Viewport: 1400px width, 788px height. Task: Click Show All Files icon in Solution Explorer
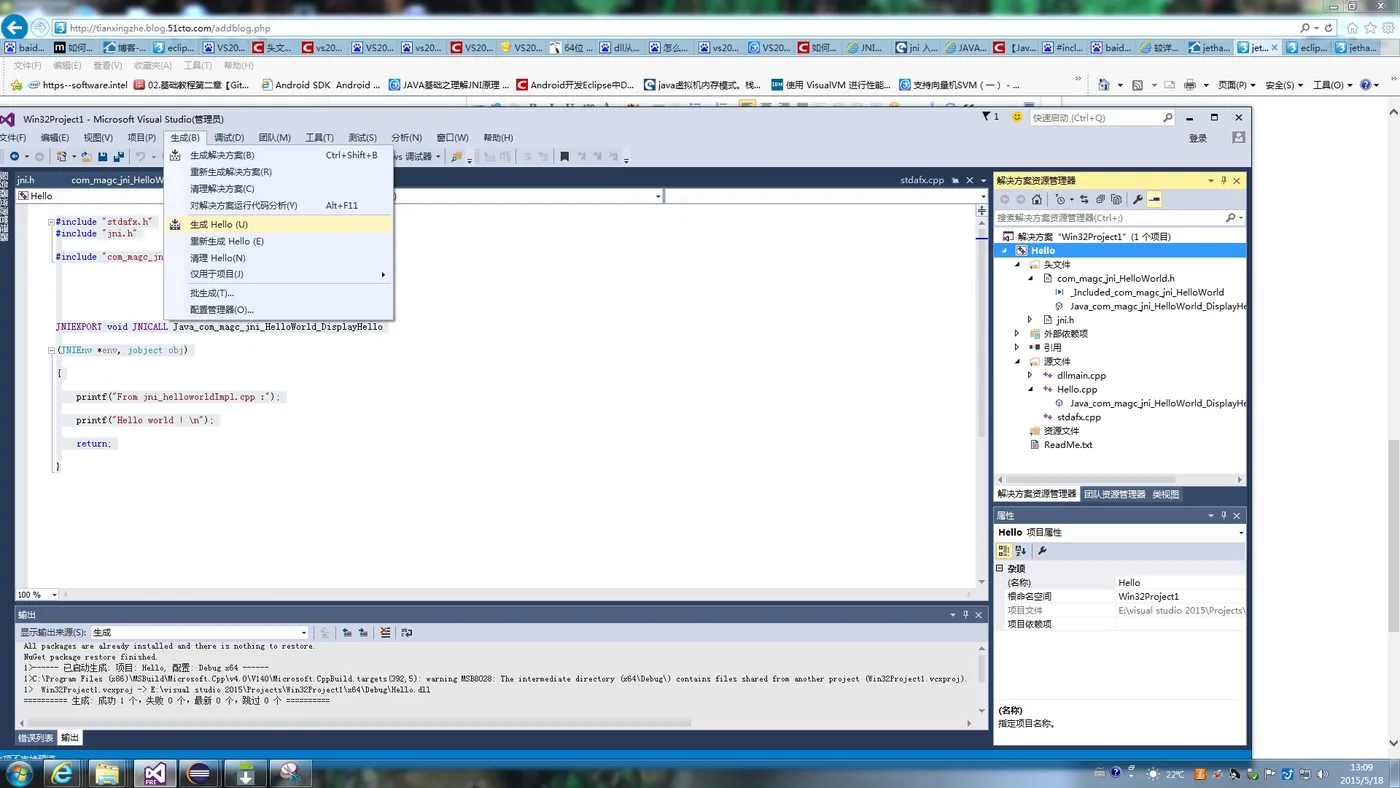[1116, 199]
